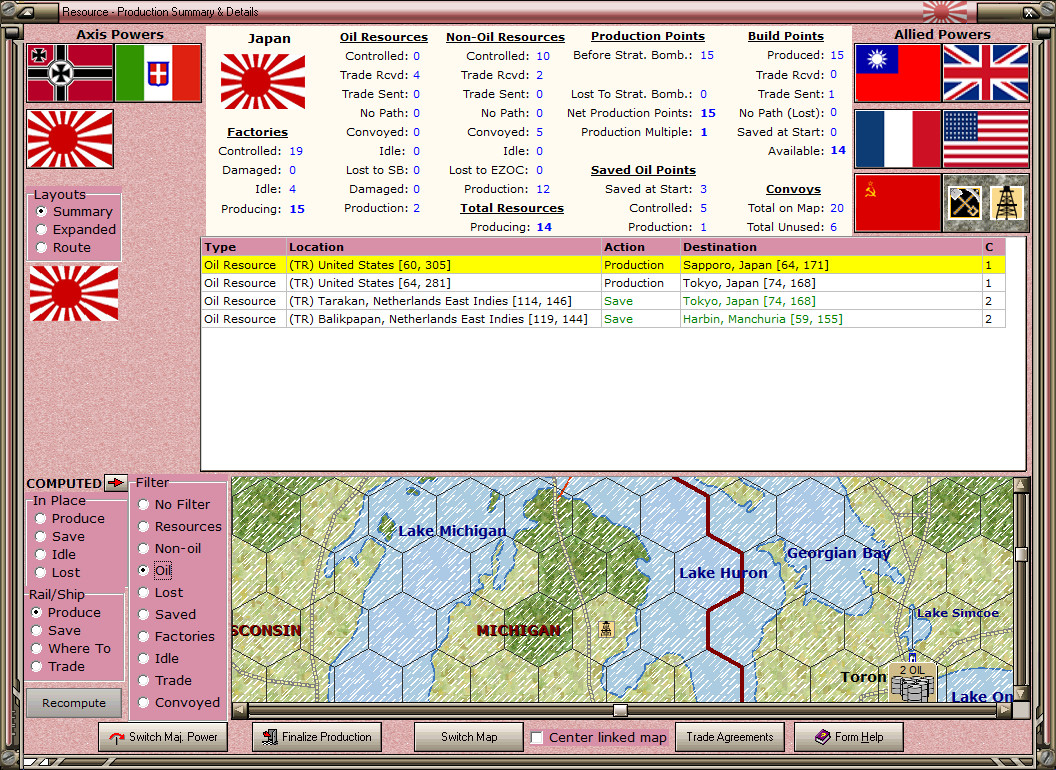Click the red arrow next to COMPUTED

[114, 483]
